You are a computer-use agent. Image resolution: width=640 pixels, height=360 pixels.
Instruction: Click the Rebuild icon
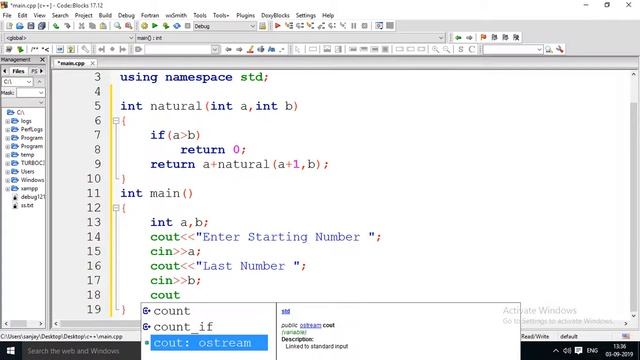tap(177, 26)
